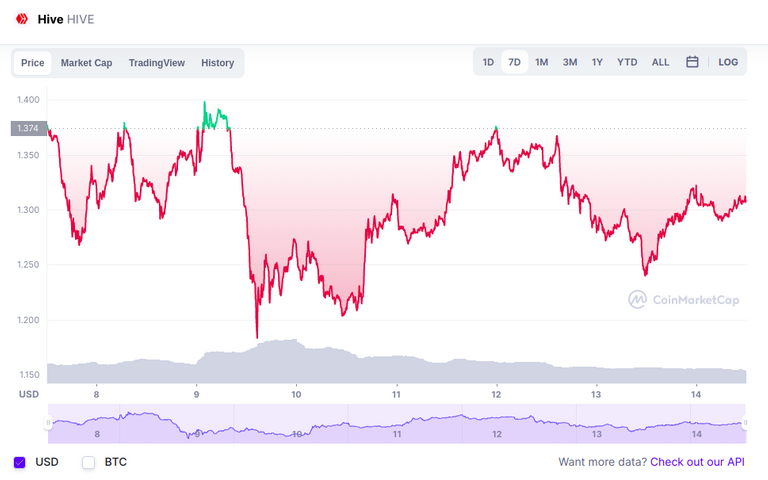Screen dimensions: 768x480
Task: Click the 1.374 price label marker
Action: point(28,128)
